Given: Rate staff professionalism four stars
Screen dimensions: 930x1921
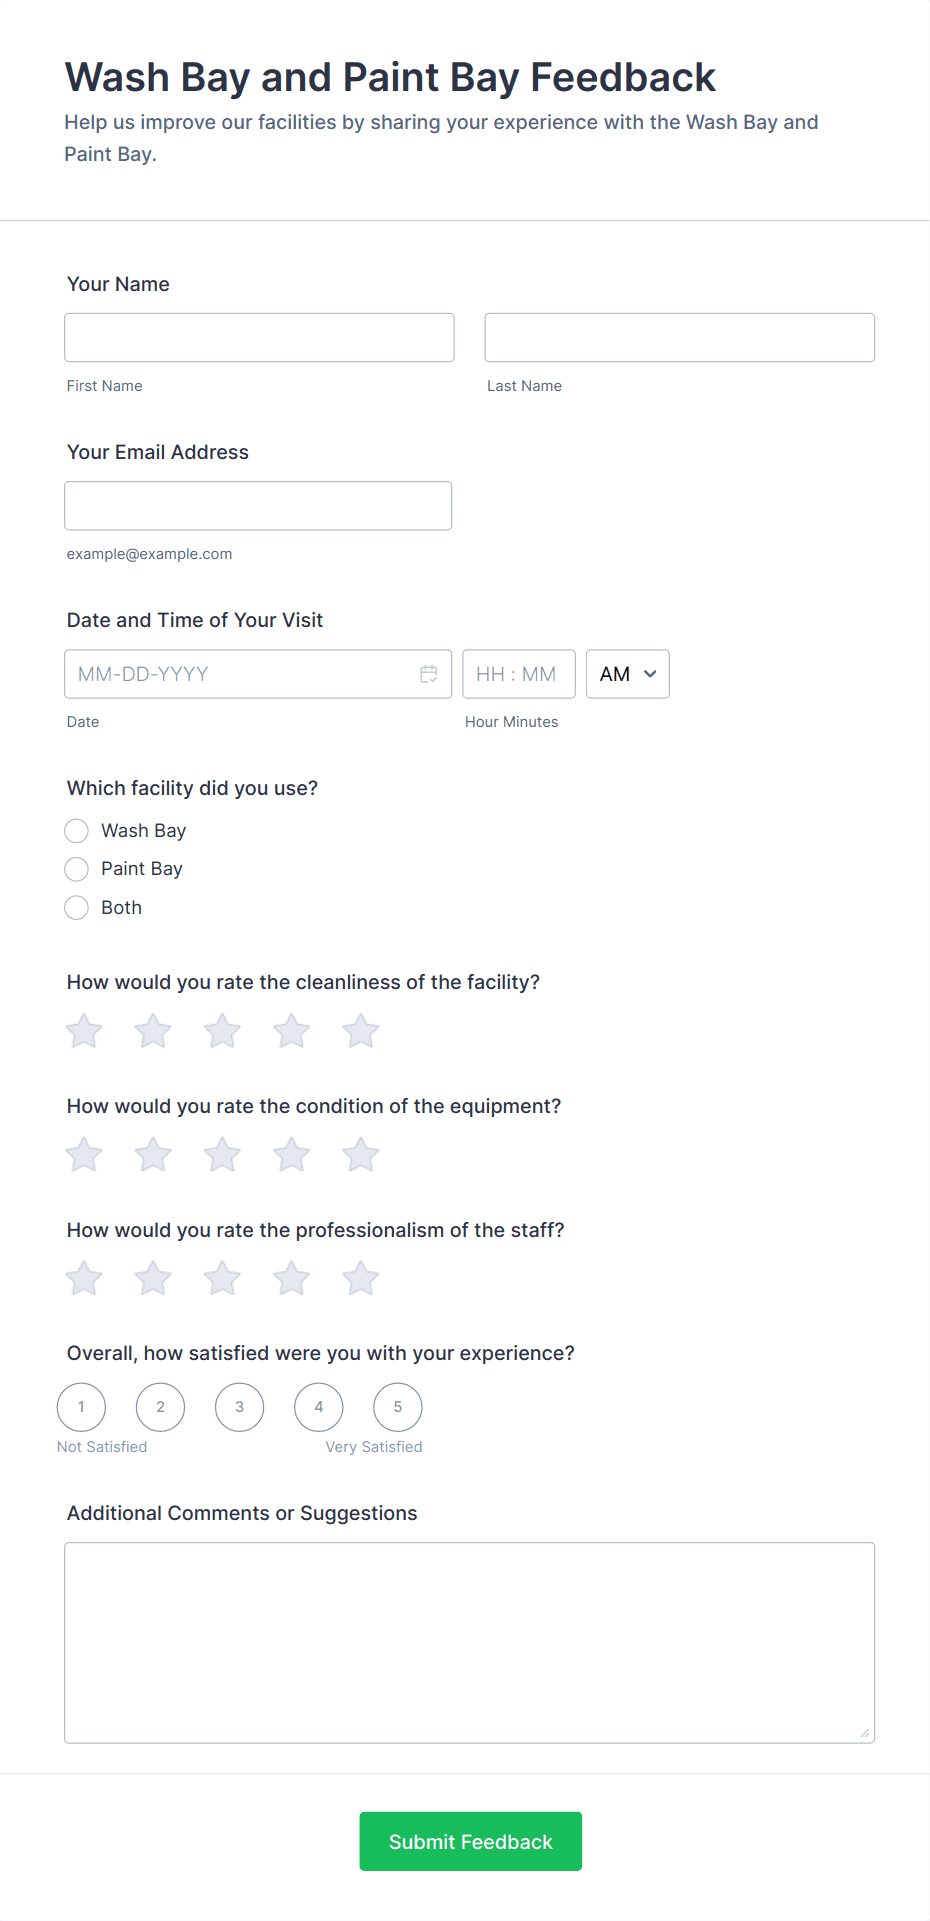Looking at the screenshot, I should [x=292, y=1278].
